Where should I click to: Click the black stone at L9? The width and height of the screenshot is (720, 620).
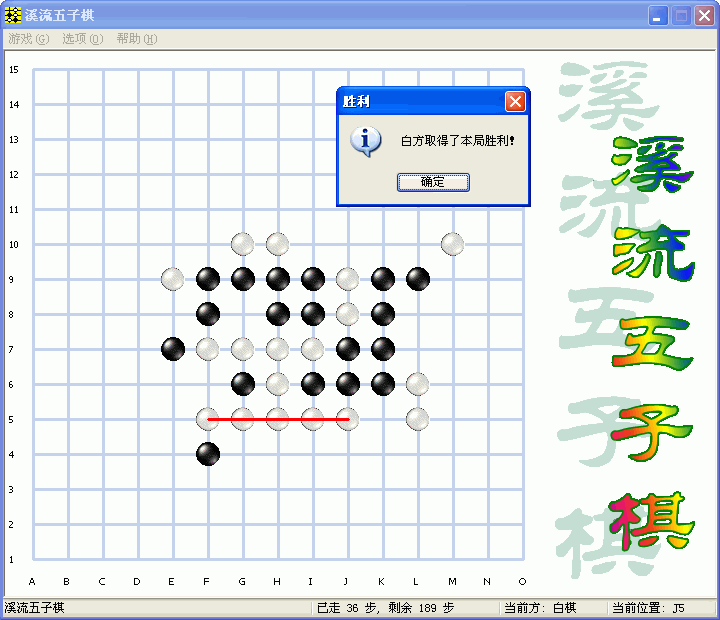pyautogui.click(x=417, y=279)
